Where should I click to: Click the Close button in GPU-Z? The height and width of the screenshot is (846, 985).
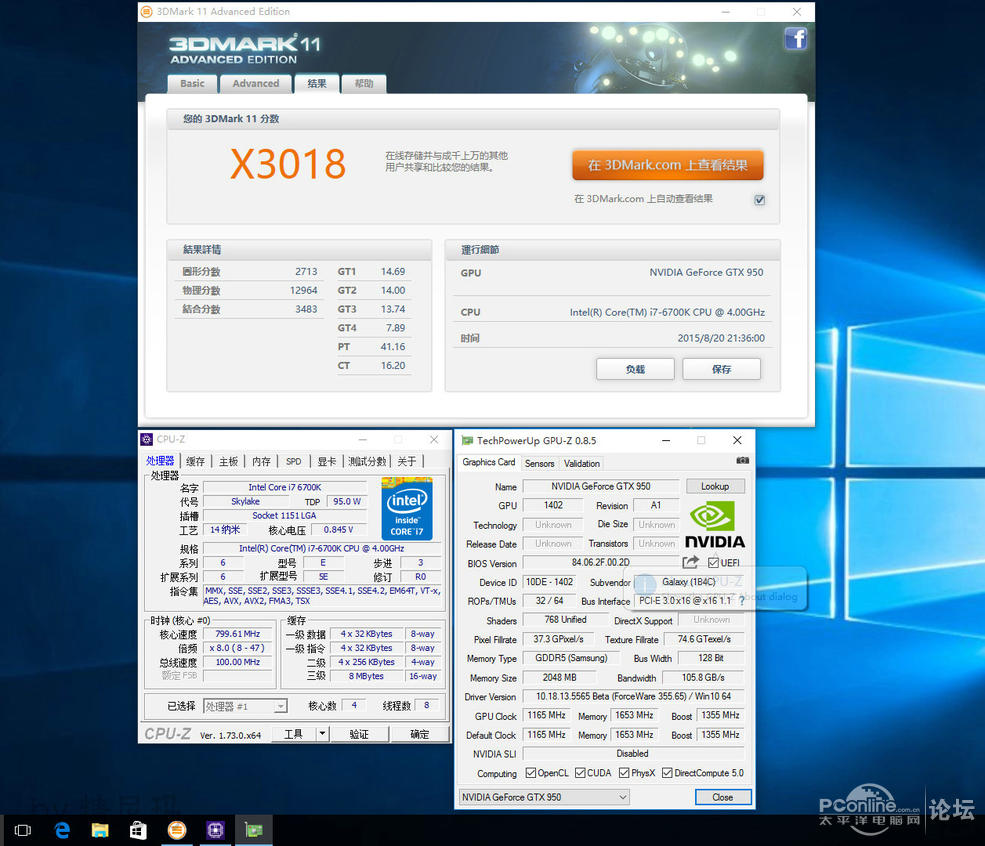coord(722,797)
